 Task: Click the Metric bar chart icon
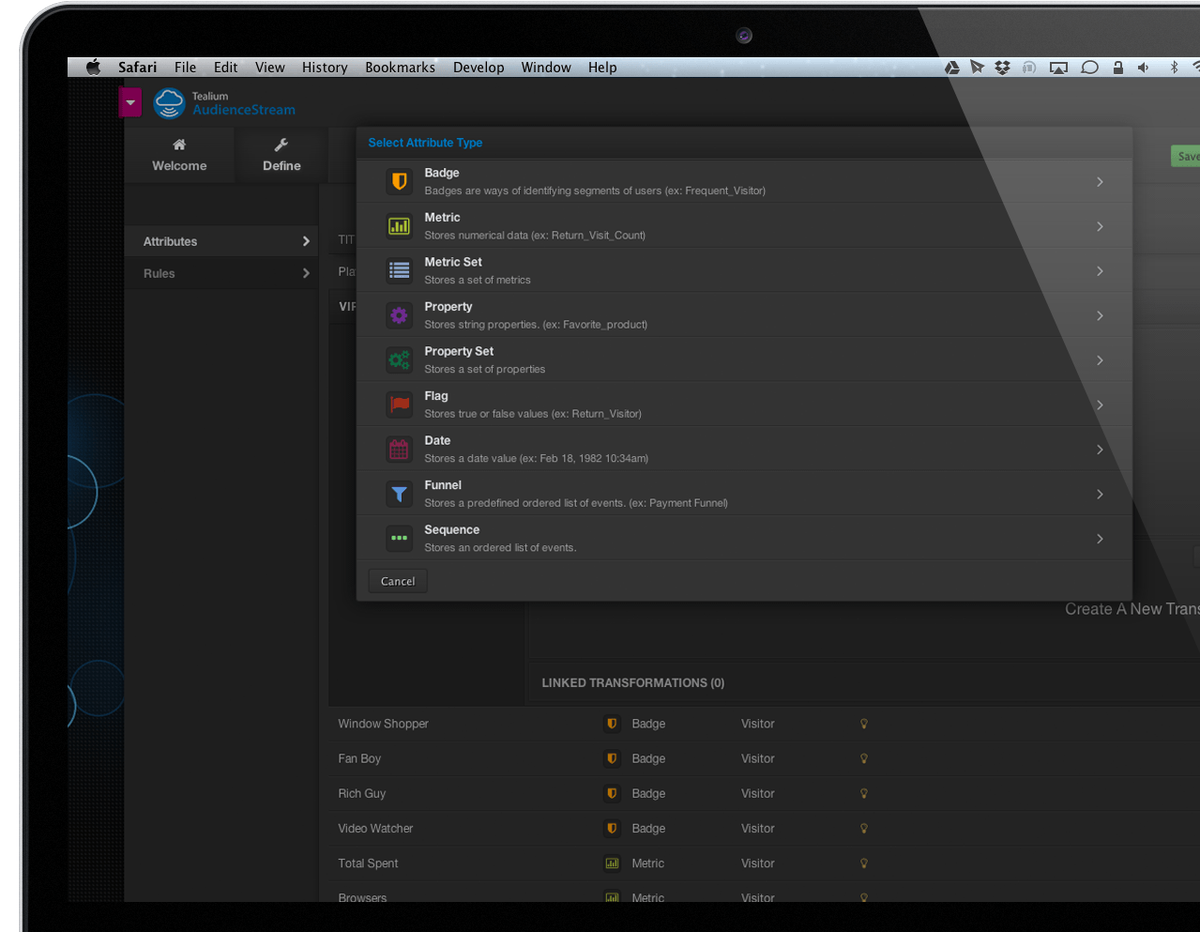pyautogui.click(x=399, y=226)
